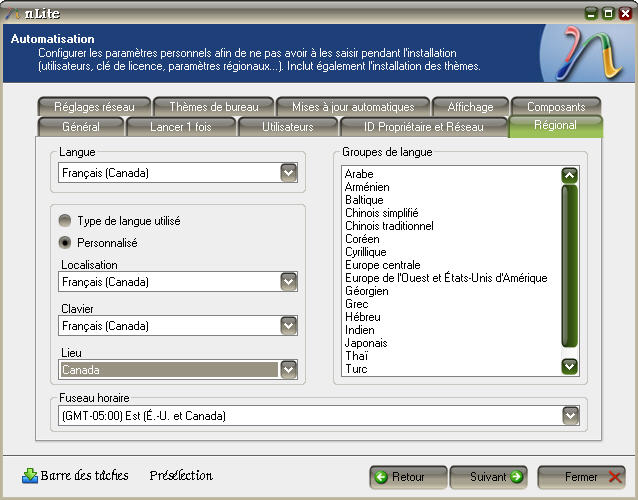Select Coréen in the language list

click(362, 239)
